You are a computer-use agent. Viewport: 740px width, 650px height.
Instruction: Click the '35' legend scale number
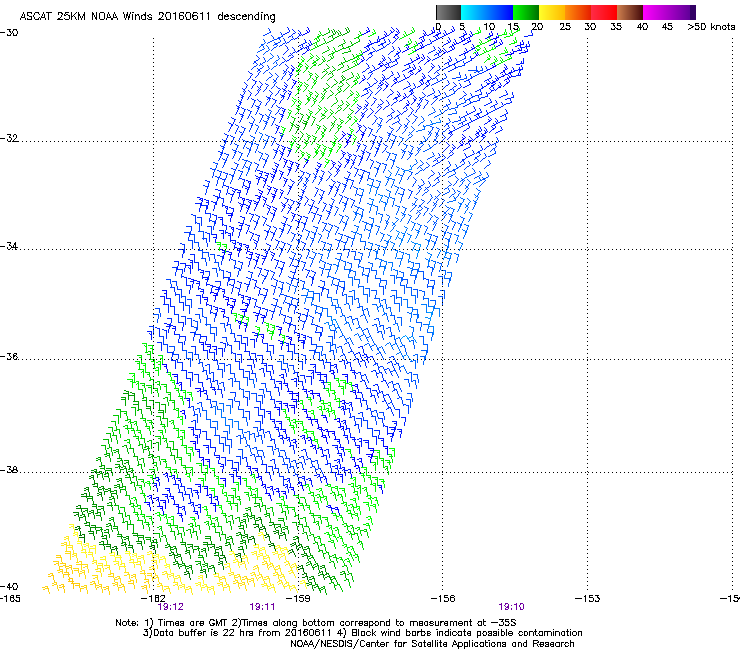pos(616,27)
